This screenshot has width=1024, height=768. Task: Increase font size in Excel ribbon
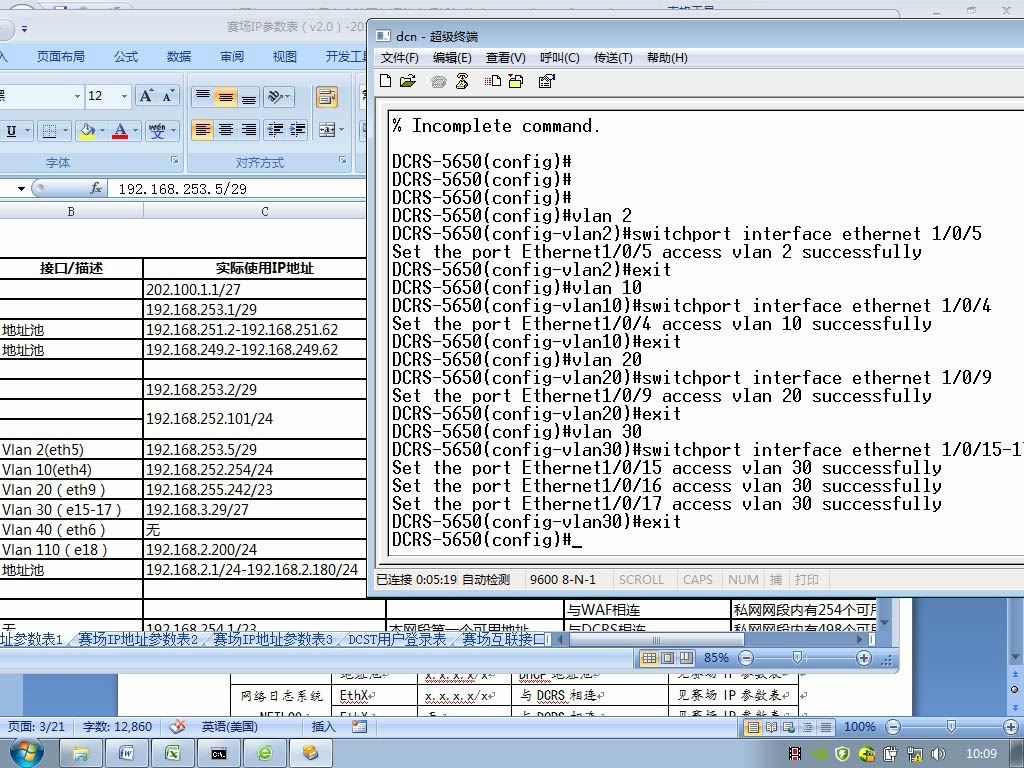(146, 96)
